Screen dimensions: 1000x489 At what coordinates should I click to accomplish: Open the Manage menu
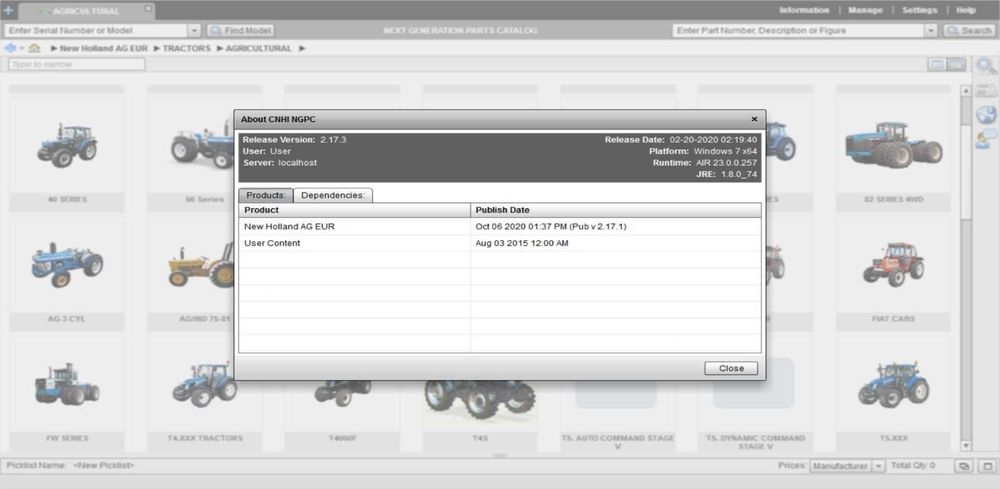click(865, 10)
